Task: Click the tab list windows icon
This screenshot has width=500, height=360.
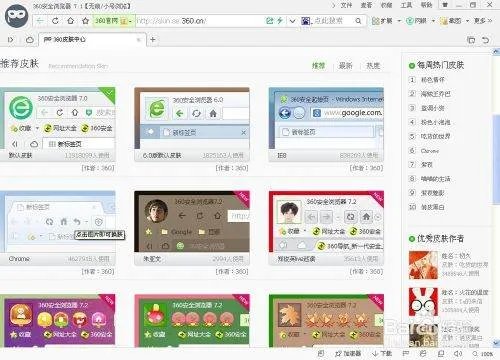Action: tap(471, 40)
